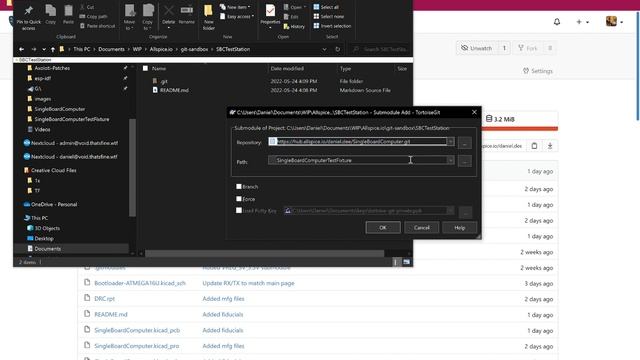Enable the Branch checkbox
This screenshot has height=360, width=640.
coord(239,187)
